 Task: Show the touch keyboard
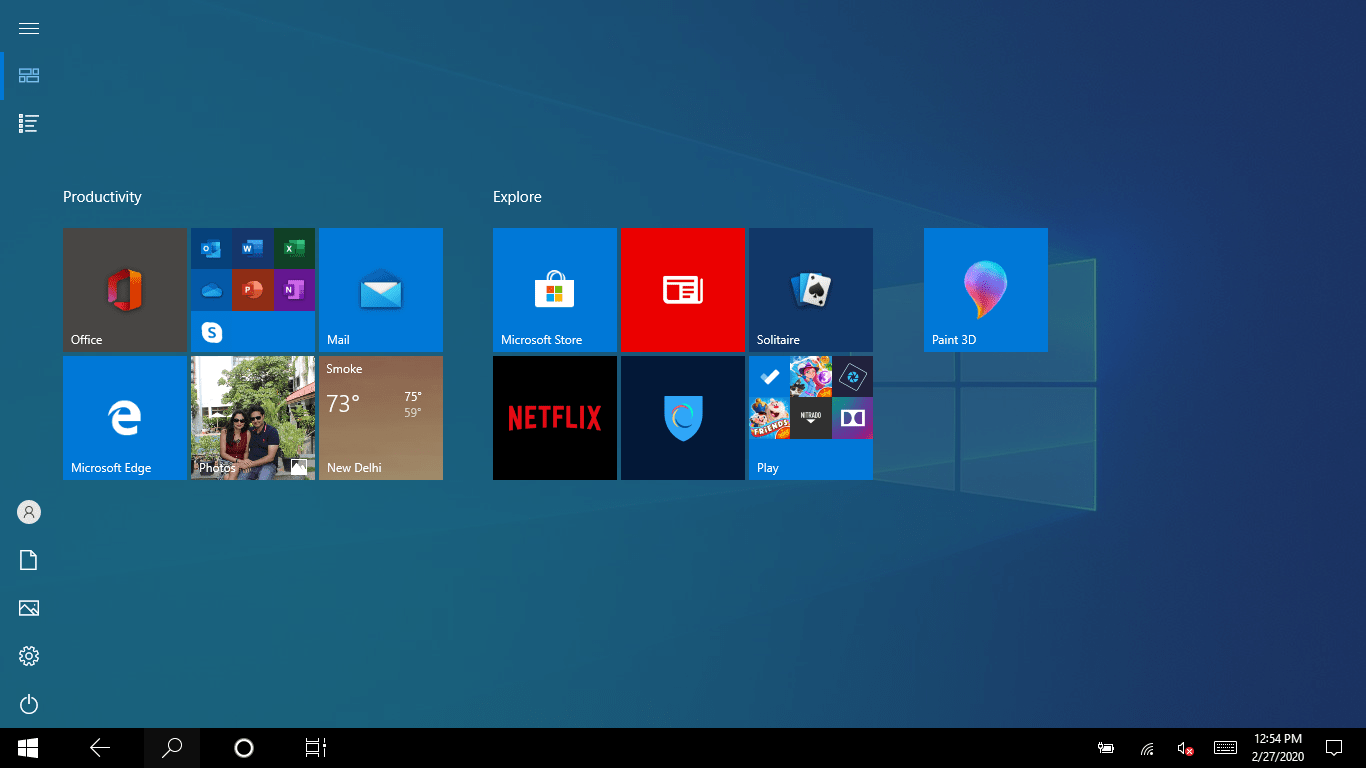(1226, 748)
